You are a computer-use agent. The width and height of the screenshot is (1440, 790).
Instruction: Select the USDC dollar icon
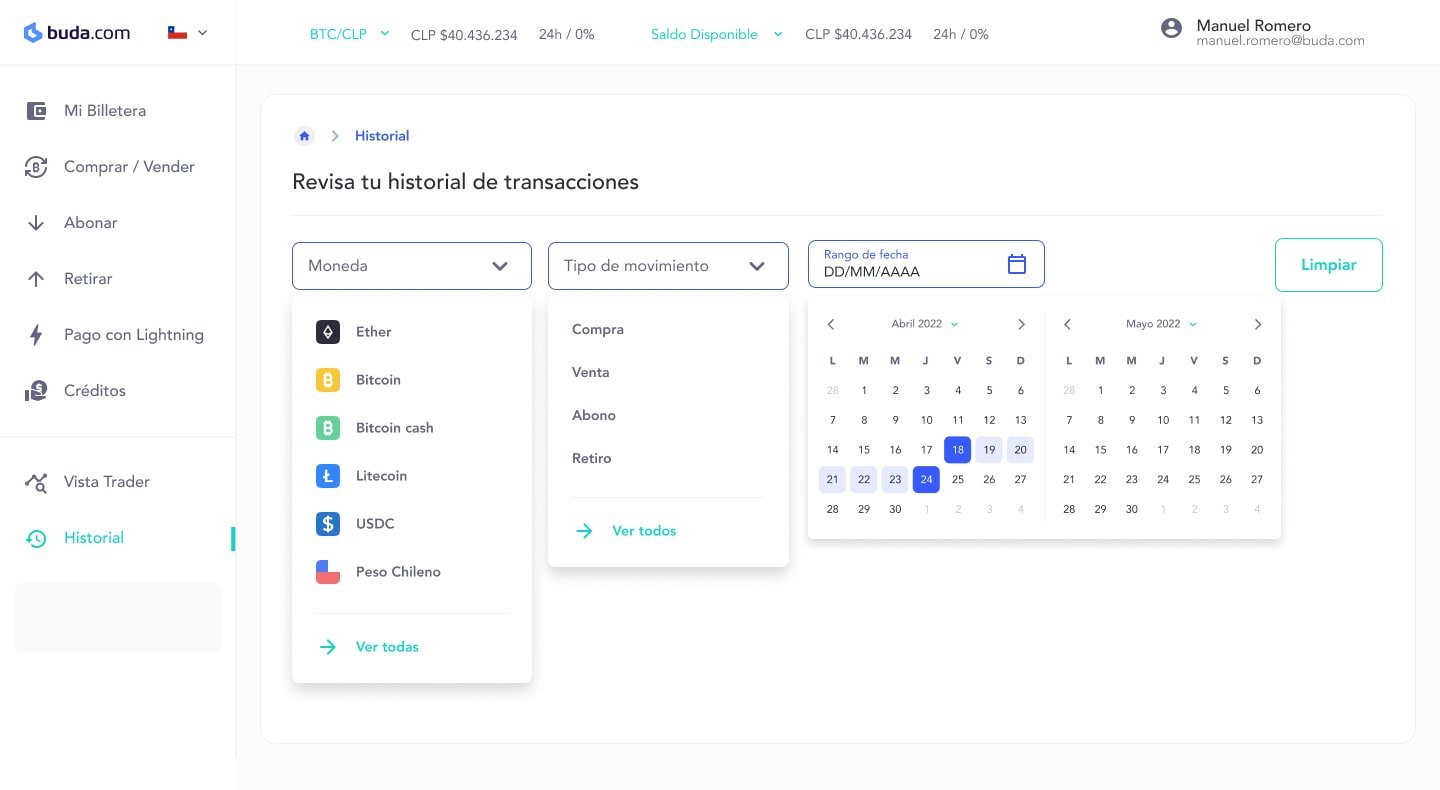click(328, 524)
